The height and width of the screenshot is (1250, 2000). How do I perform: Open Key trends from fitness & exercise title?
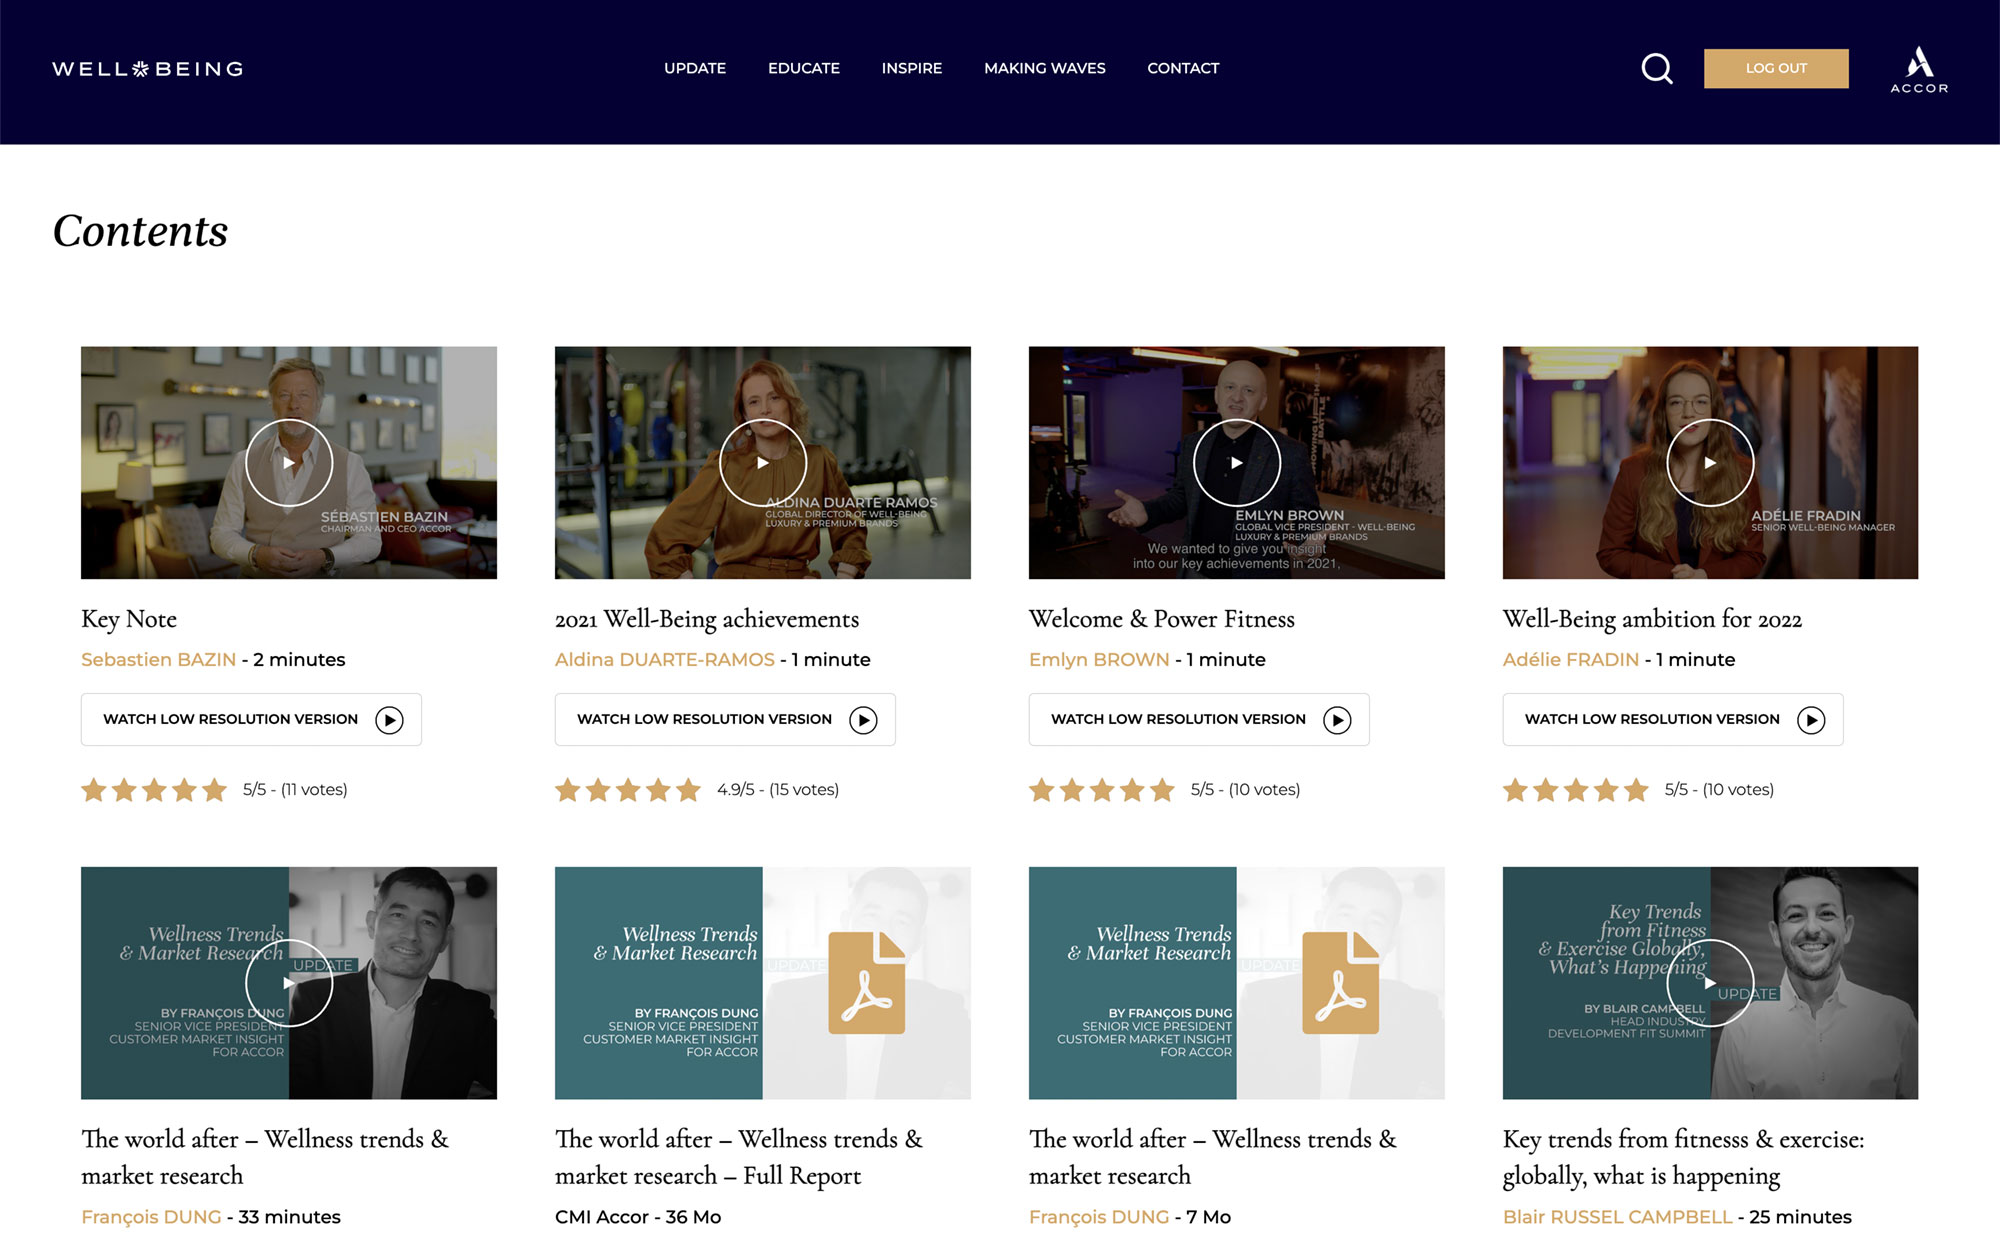(x=1684, y=1158)
